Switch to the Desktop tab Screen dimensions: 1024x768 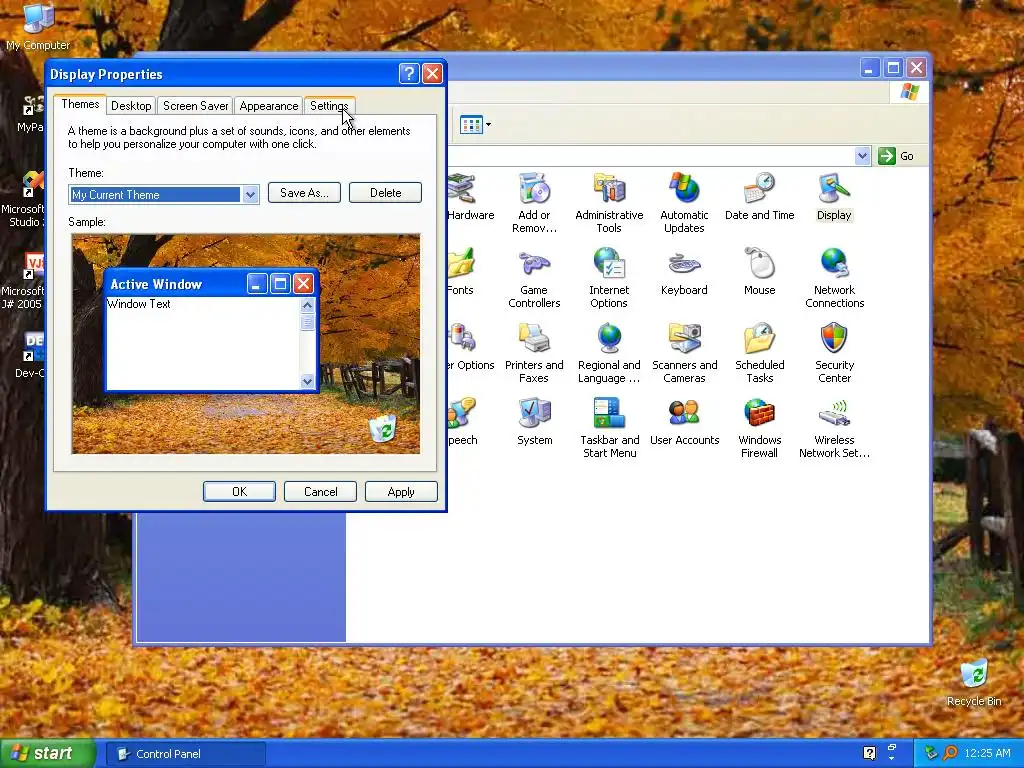(131, 106)
